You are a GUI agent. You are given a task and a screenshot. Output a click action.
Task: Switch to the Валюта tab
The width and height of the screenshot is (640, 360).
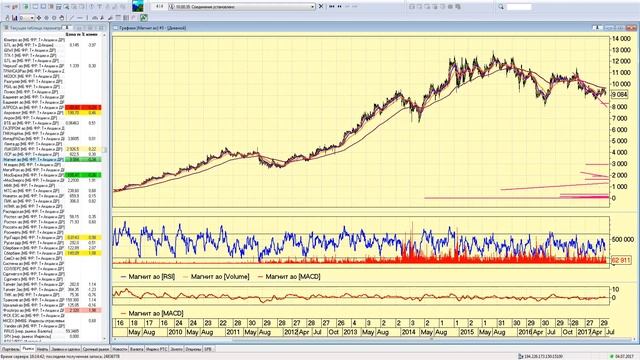[136, 349]
